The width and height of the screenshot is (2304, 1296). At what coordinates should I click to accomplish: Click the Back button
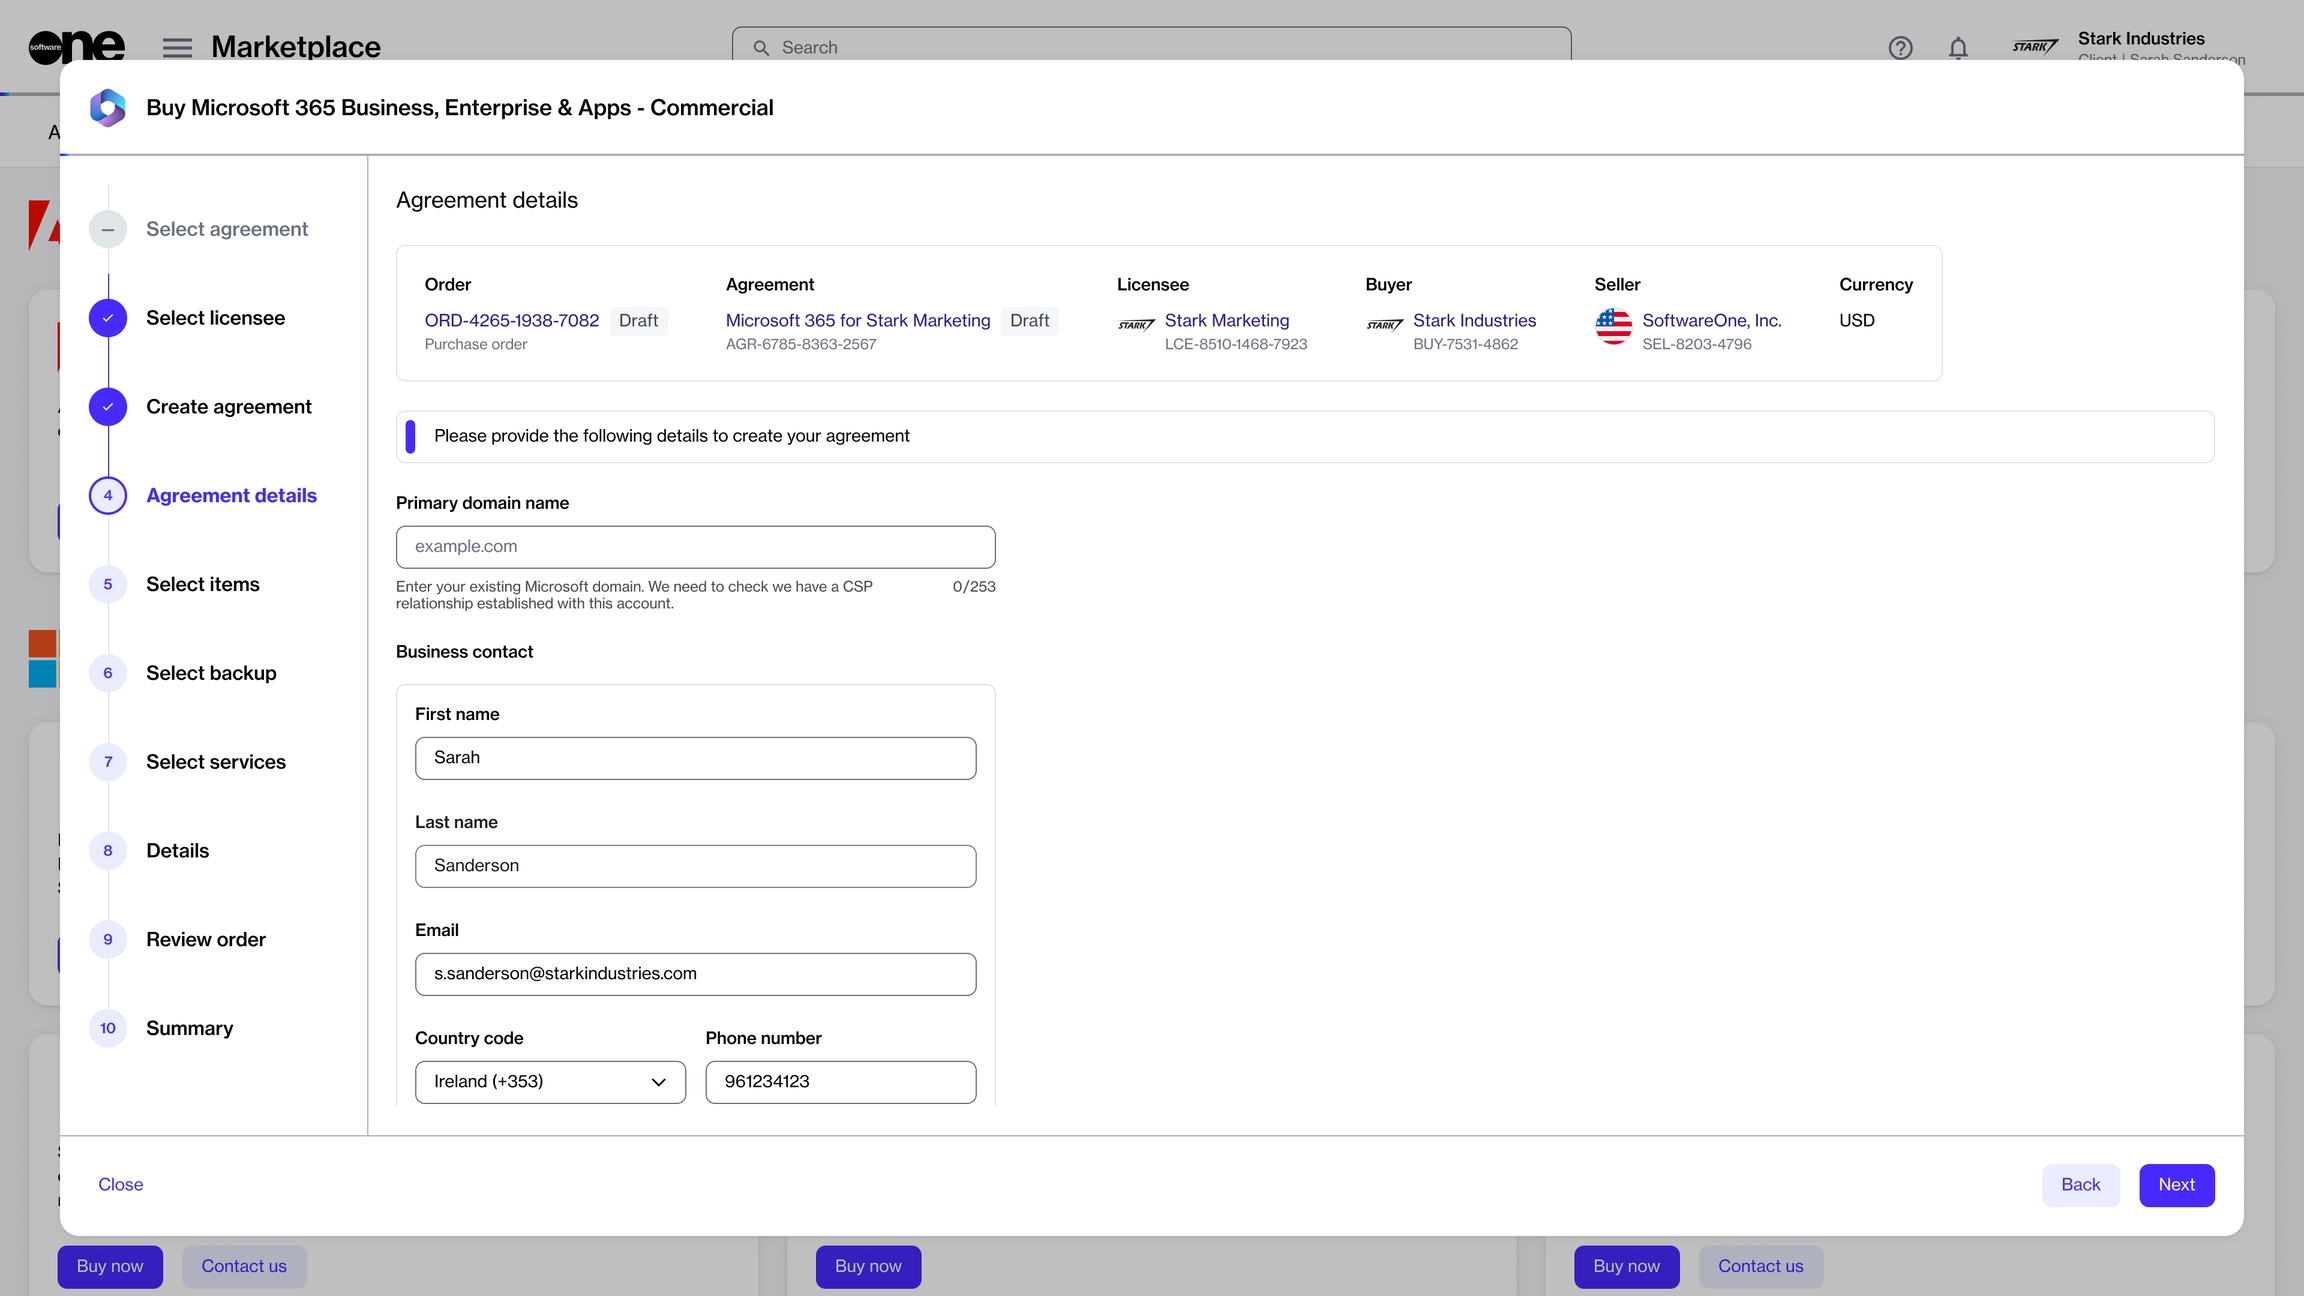(x=2080, y=1185)
